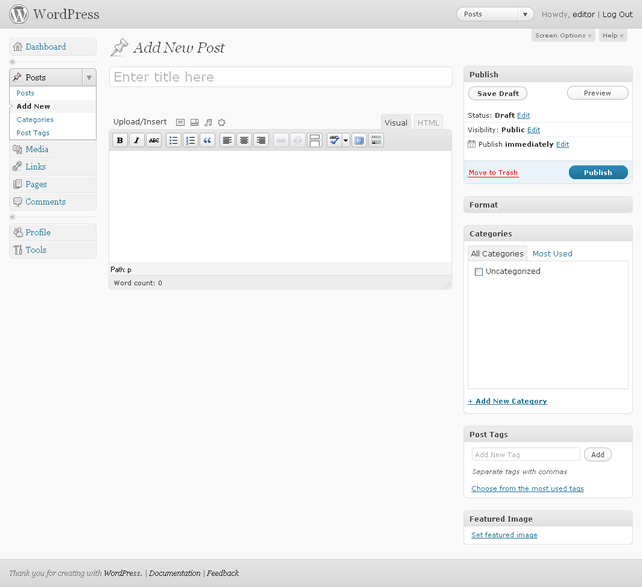Click the insert link chain icon
Viewport: 642px width, 587px height.
281,140
